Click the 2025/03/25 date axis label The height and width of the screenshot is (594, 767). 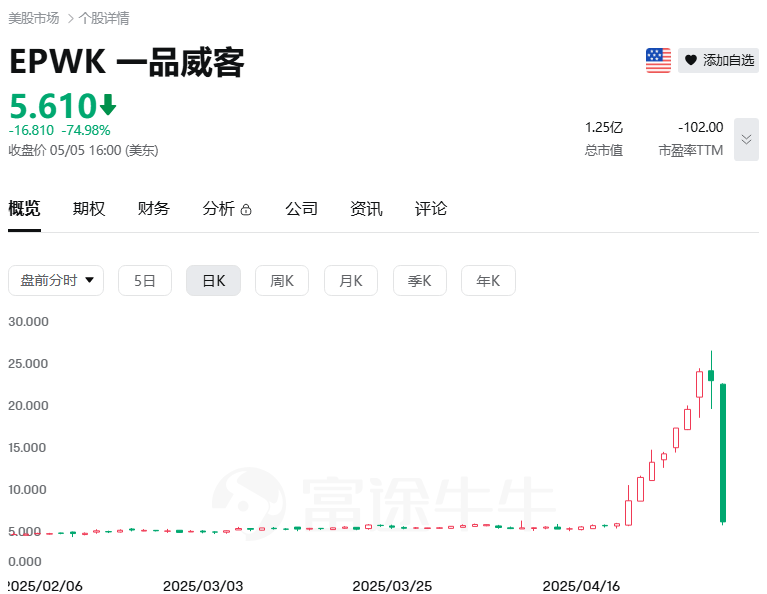[392, 586]
